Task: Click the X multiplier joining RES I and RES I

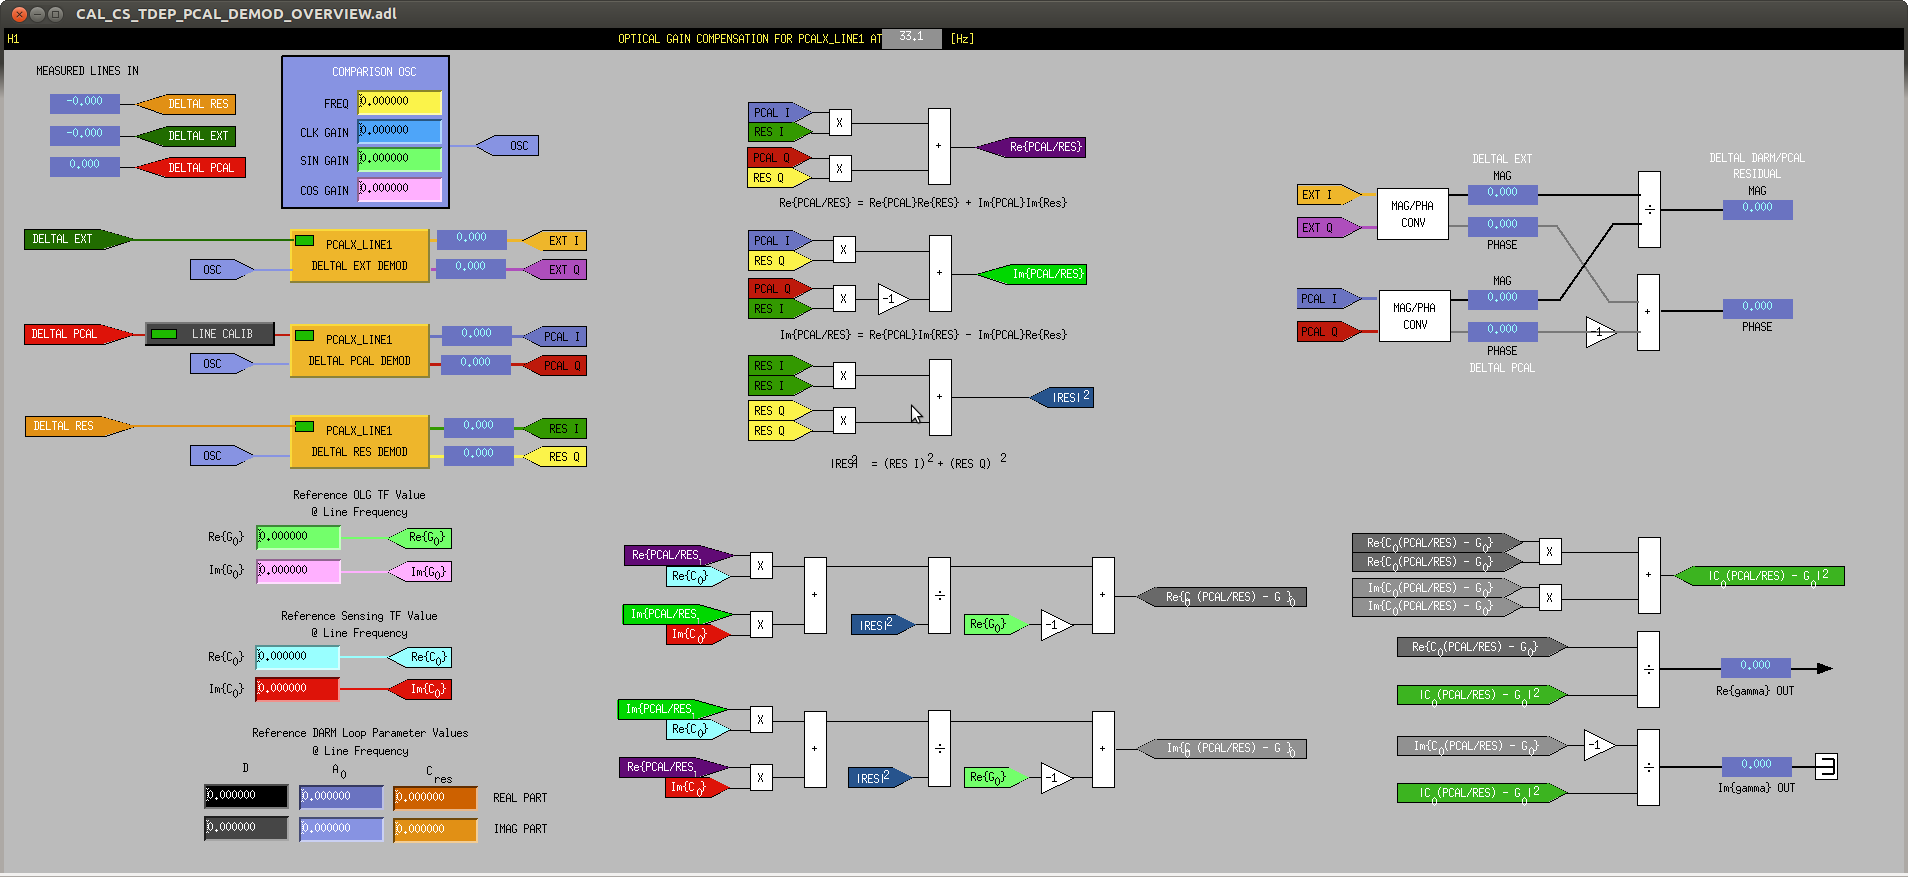Action: [x=844, y=376]
